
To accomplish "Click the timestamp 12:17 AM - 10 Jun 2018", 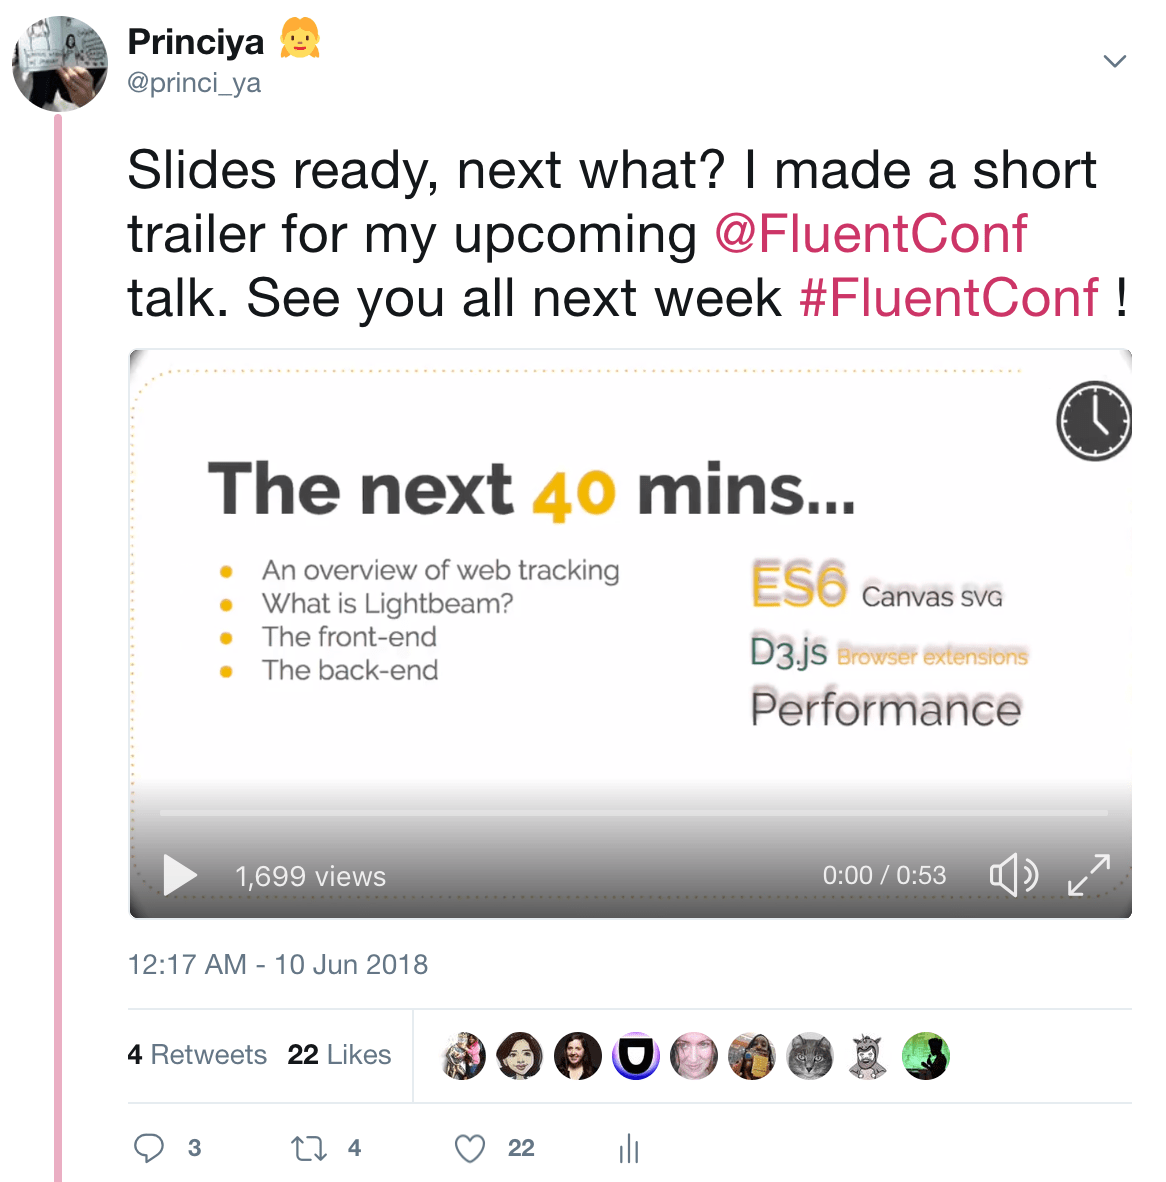I will click(x=277, y=964).
